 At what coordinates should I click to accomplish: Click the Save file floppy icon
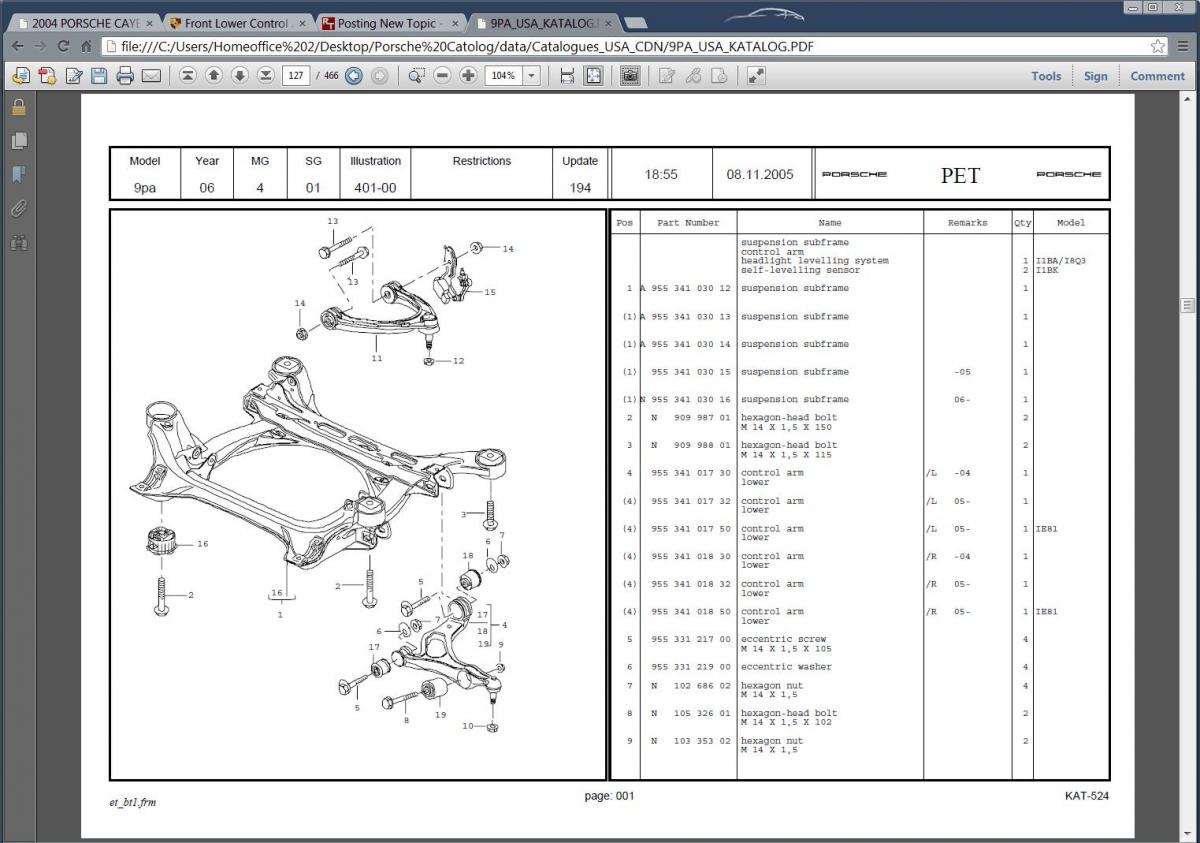pos(99,76)
